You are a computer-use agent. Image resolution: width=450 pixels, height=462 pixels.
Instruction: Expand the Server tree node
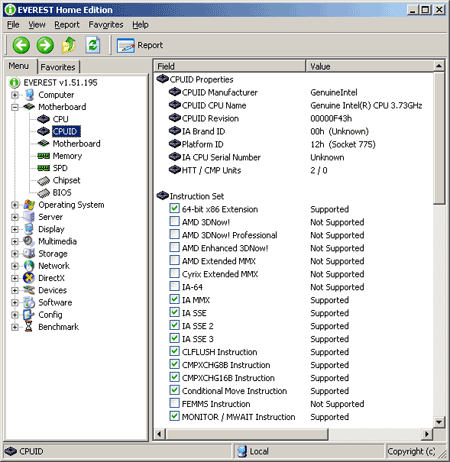tap(15, 217)
